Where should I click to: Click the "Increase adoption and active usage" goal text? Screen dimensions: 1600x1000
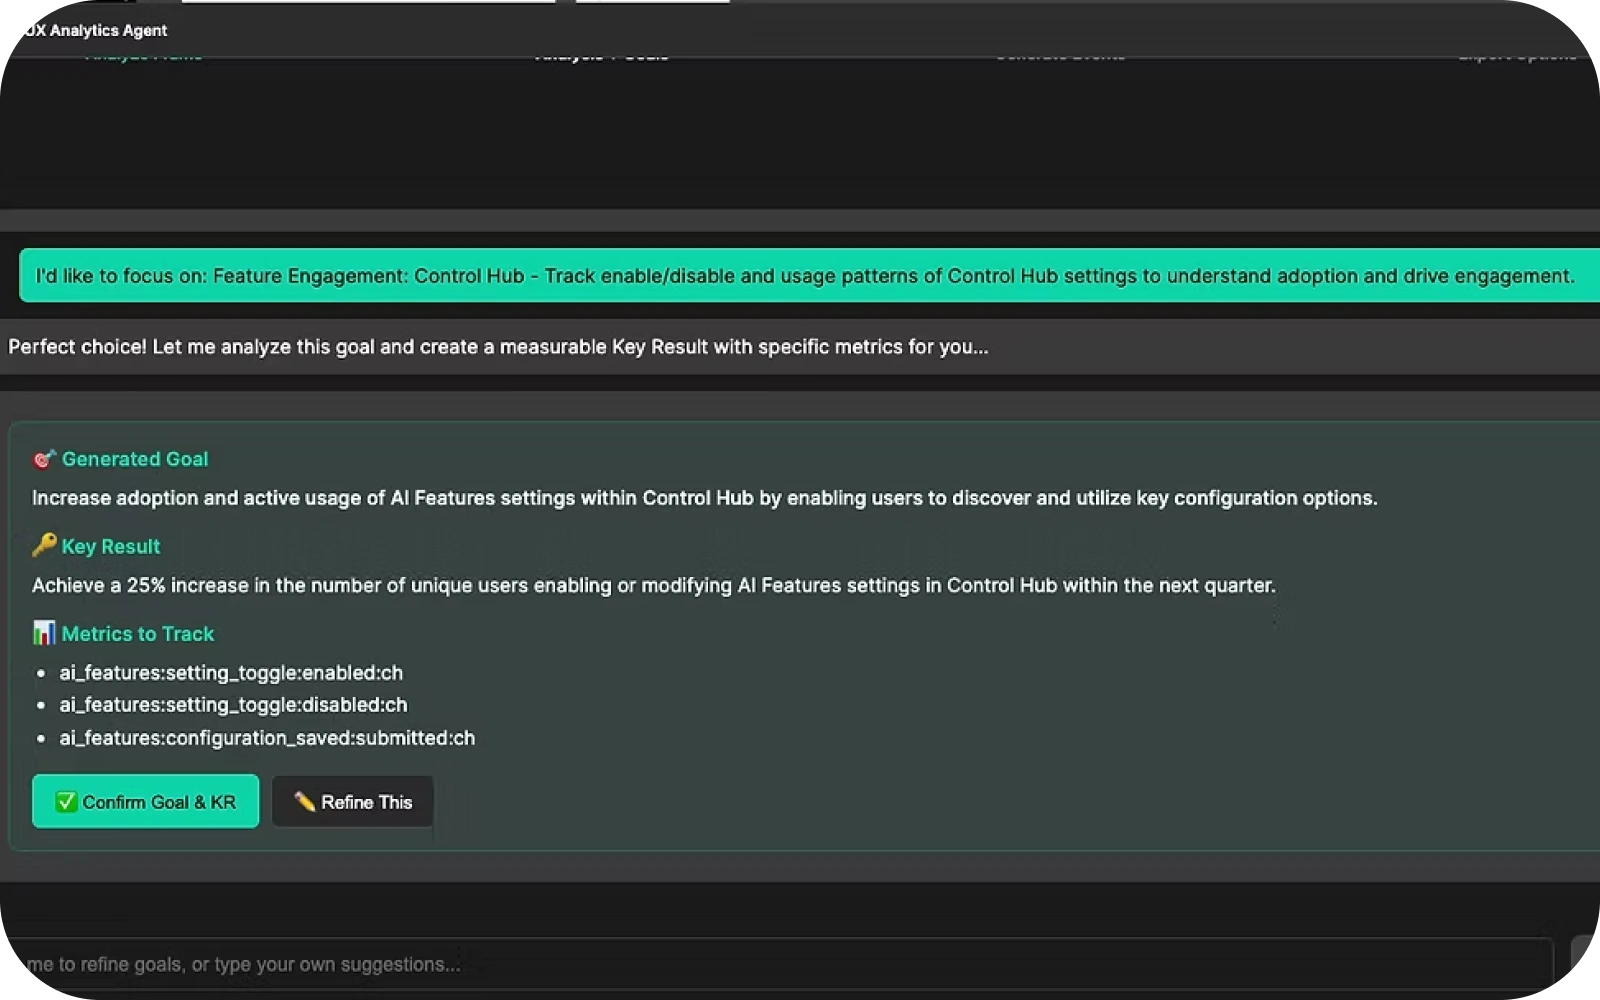click(x=704, y=498)
